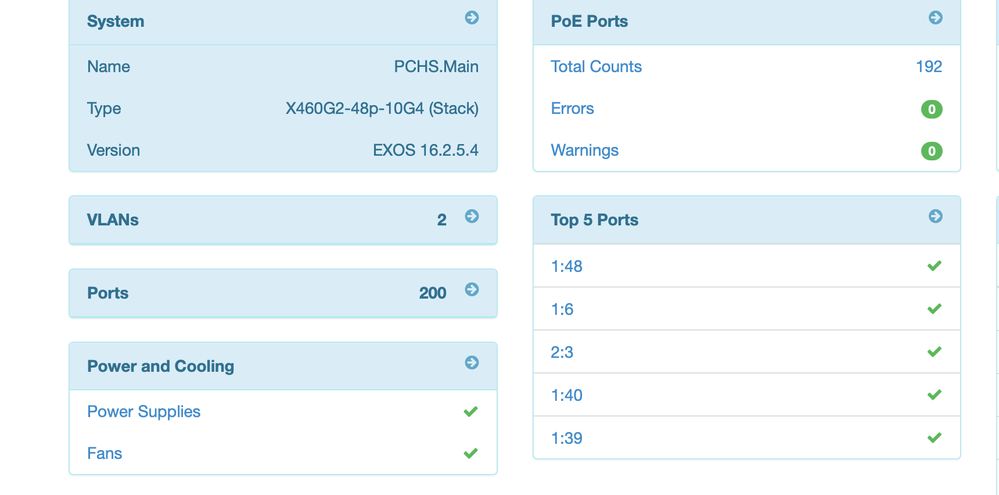
Task: Select the Total Counts link
Action: [x=596, y=67]
